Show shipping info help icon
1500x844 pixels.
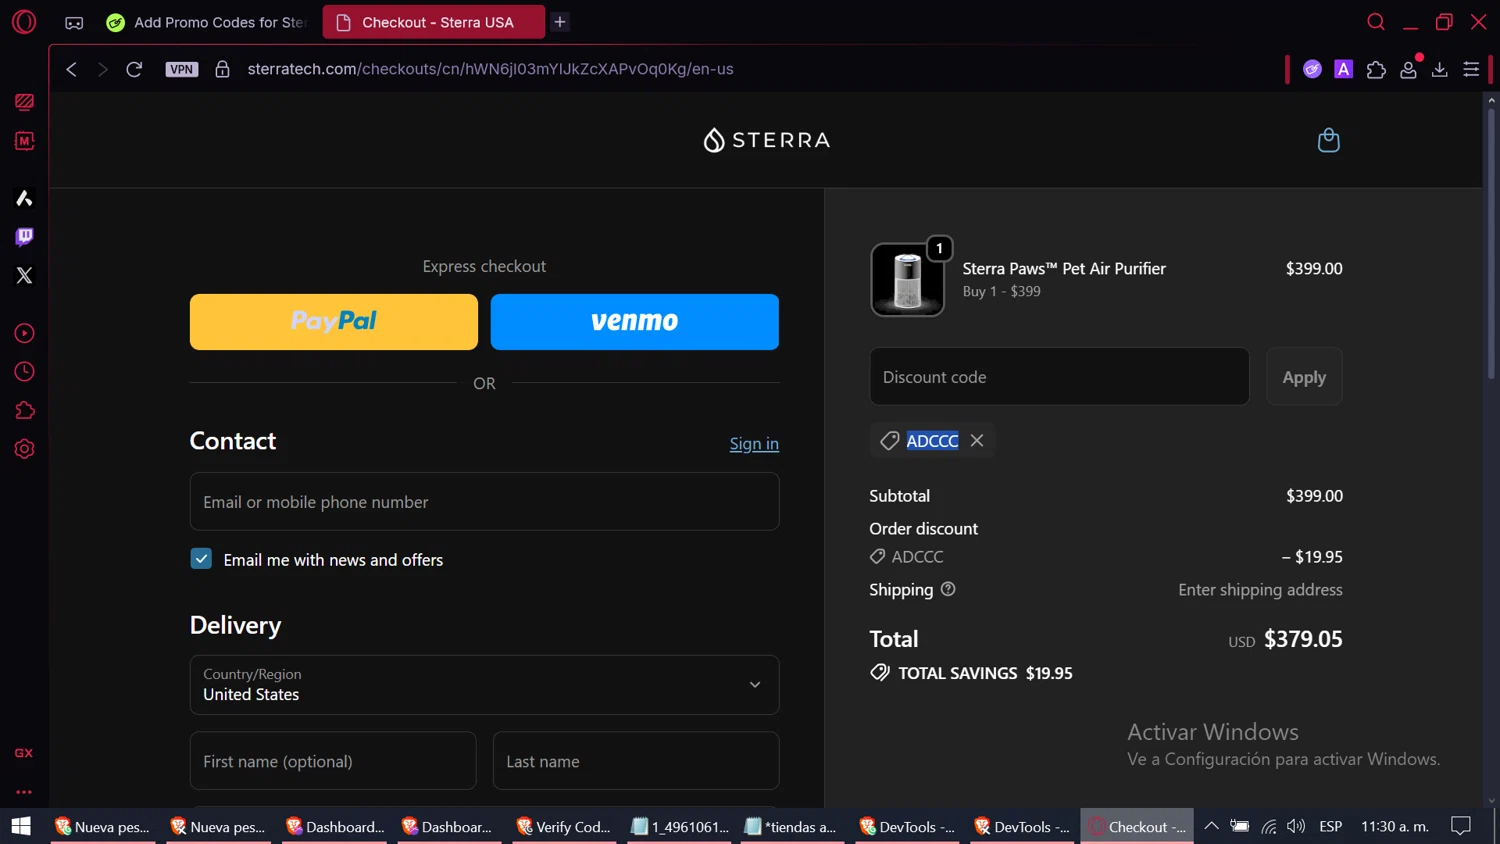click(x=948, y=589)
